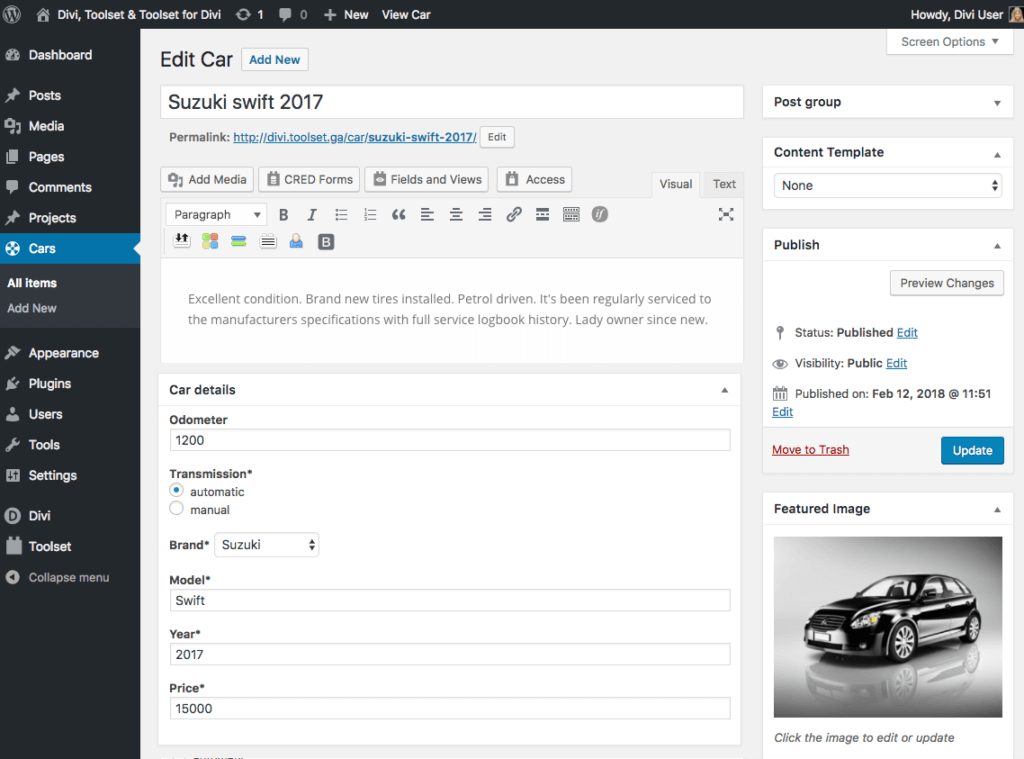Apply blockquote formatting
The height and width of the screenshot is (759, 1024).
(x=398, y=215)
